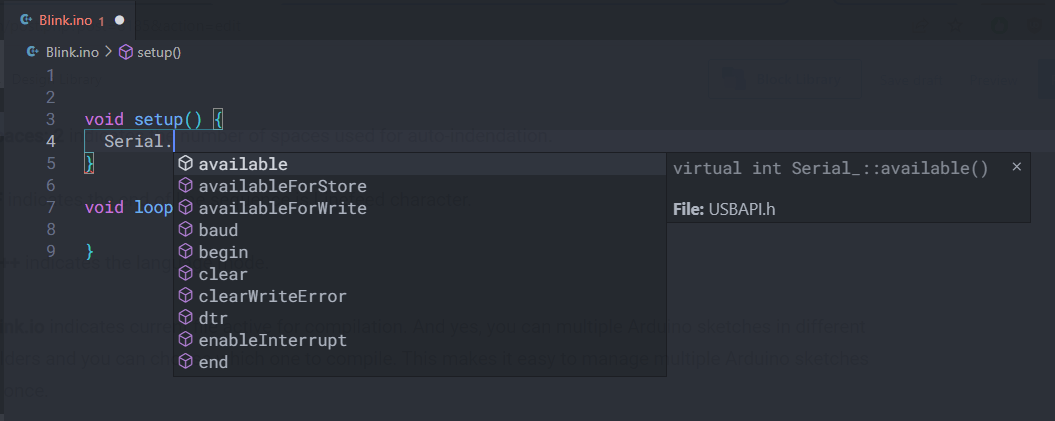Choose 'availableForStore' suggestion
The width and height of the screenshot is (1055, 421).
coord(420,186)
